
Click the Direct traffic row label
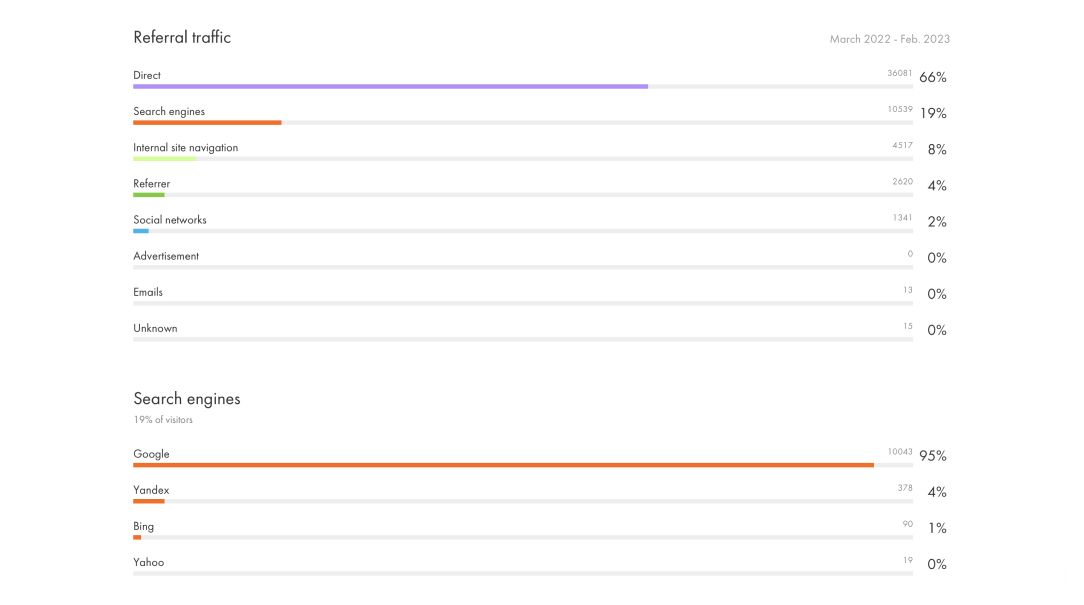click(x=147, y=76)
